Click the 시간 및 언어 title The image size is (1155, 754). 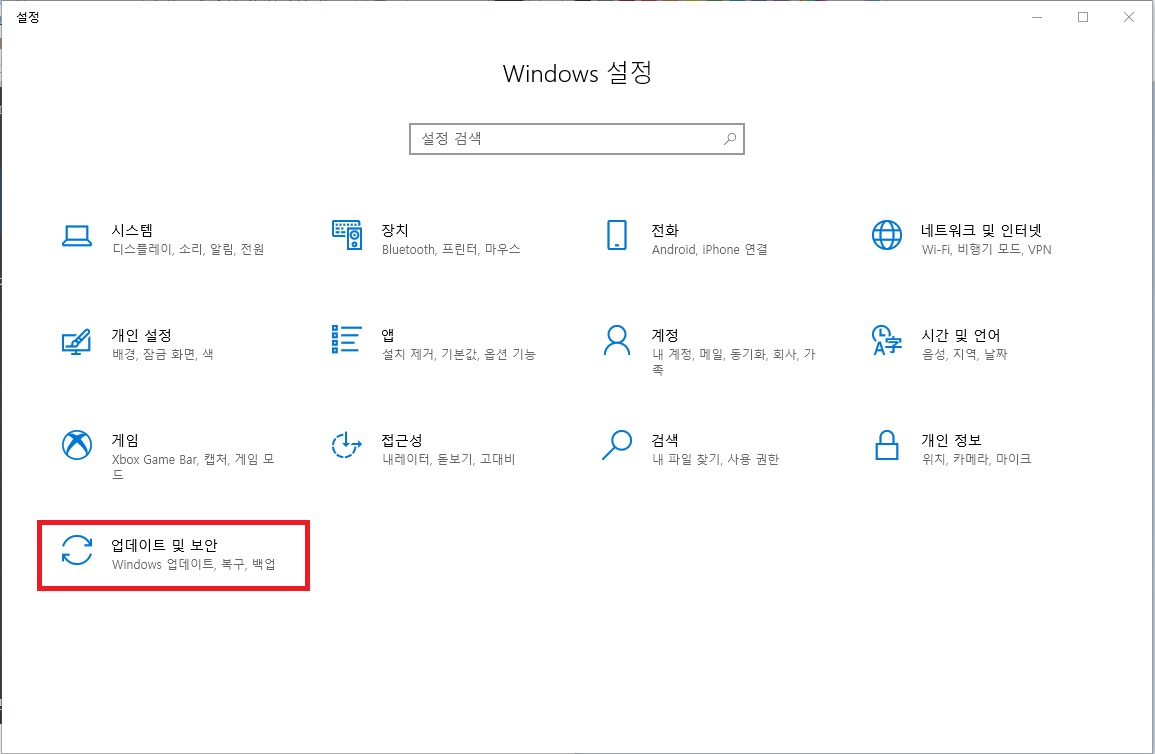click(961, 336)
